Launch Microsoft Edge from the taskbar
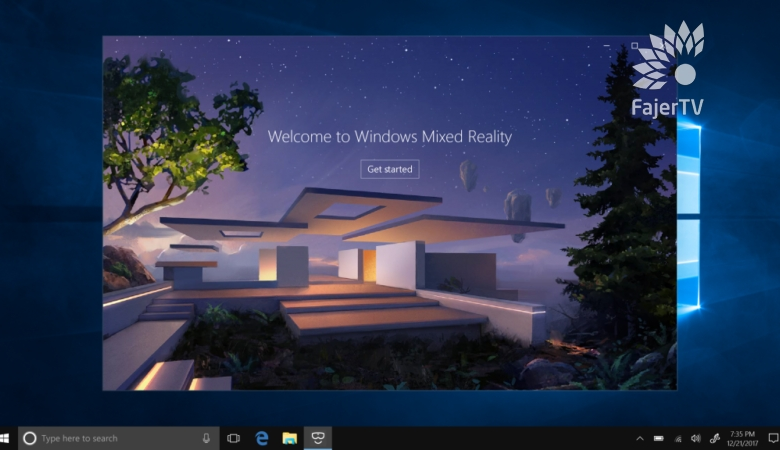The width and height of the screenshot is (780, 450). [x=262, y=438]
